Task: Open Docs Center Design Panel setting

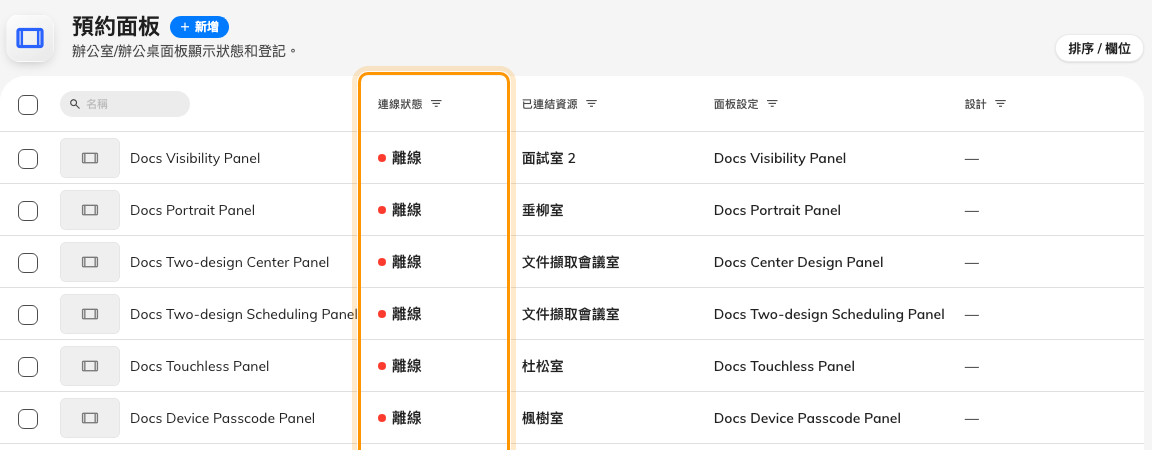Action: click(799, 262)
